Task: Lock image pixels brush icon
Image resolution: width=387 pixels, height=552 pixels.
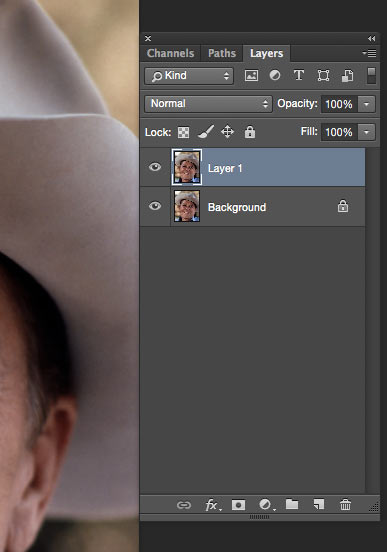Action: pos(206,132)
